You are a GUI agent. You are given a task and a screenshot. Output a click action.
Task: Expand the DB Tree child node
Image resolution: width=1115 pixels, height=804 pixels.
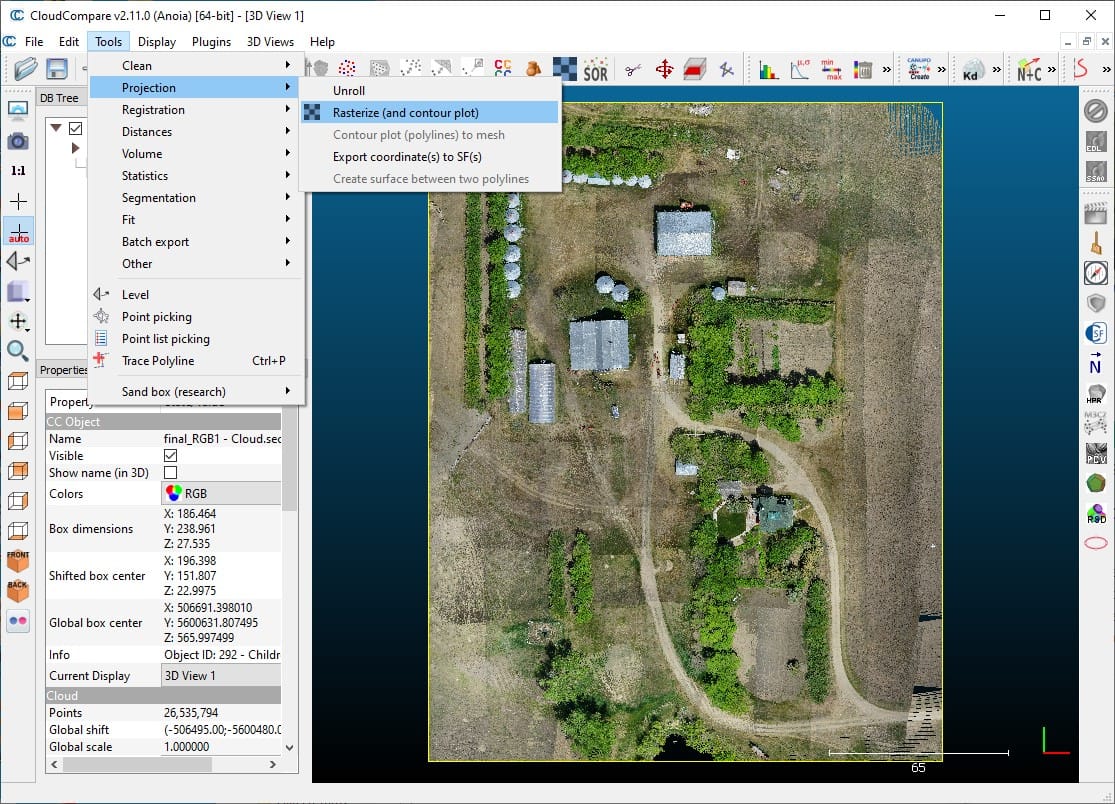[x=75, y=148]
